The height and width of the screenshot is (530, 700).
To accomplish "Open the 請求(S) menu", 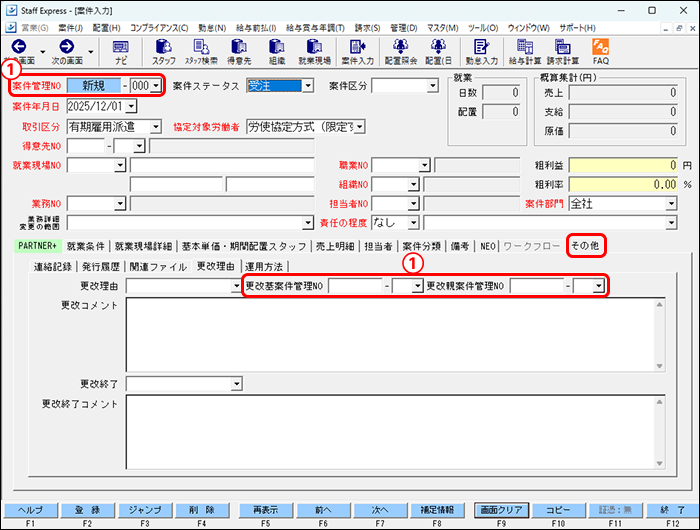I will coord(367,28).
